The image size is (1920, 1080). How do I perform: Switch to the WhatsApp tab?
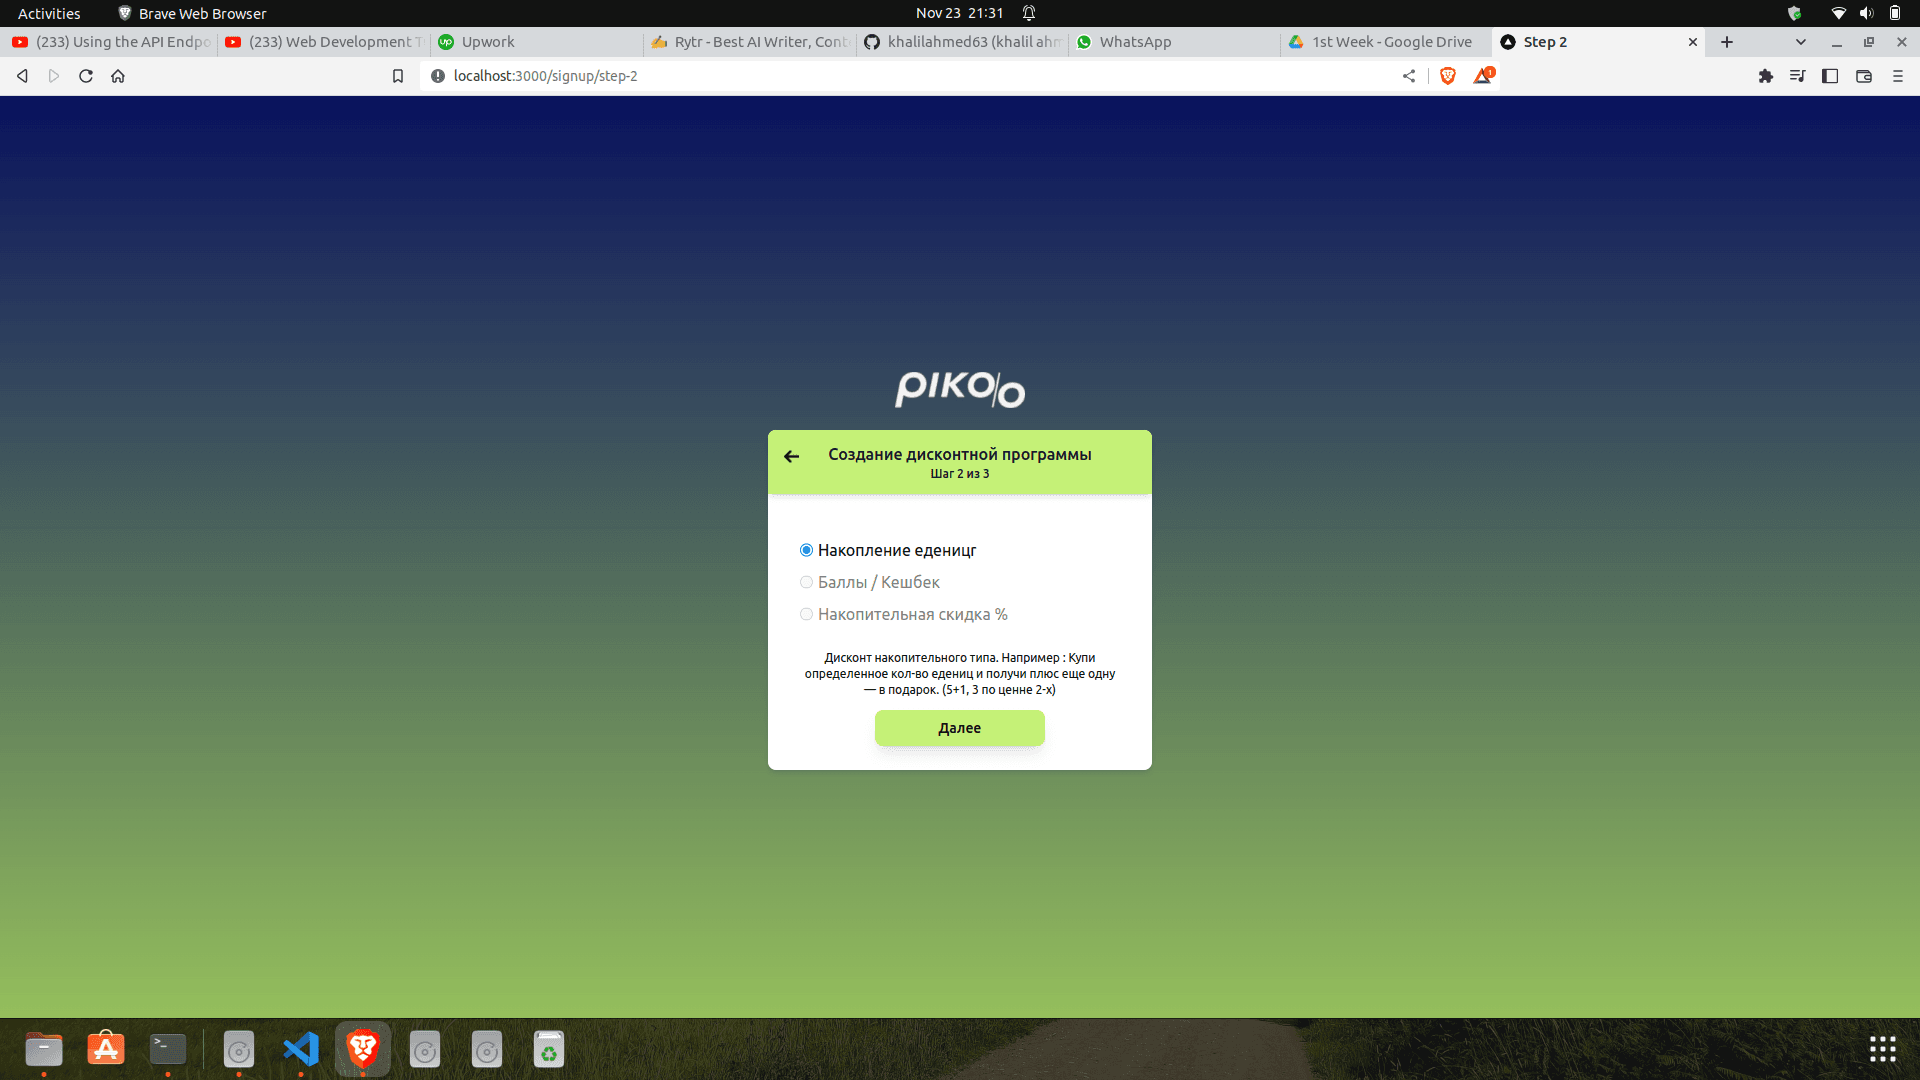[x=1176, y=42]
